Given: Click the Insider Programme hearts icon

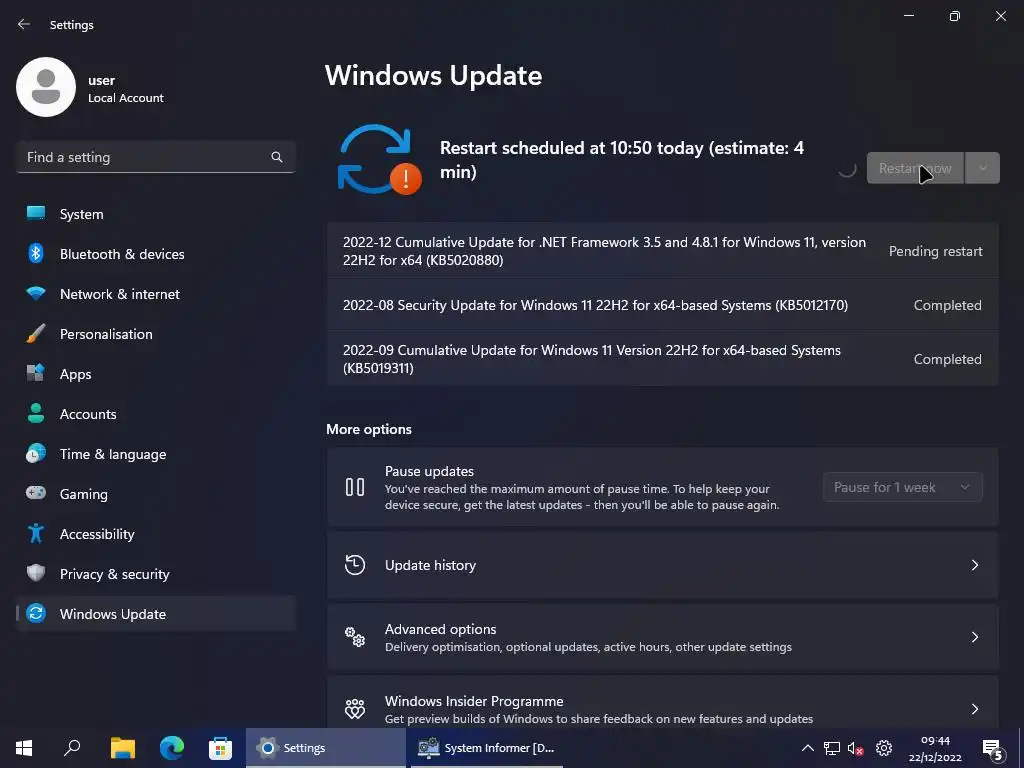Looking at the screenshot, I should [x=355, y=709].
